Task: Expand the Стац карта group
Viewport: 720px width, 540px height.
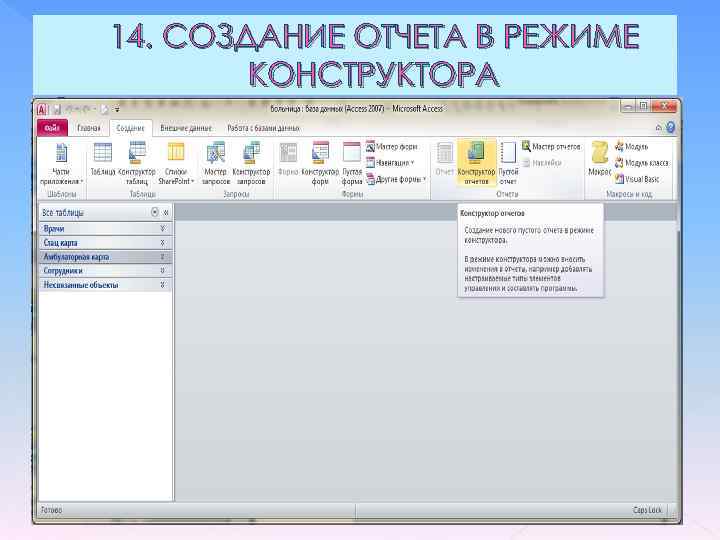Action: 105,242
